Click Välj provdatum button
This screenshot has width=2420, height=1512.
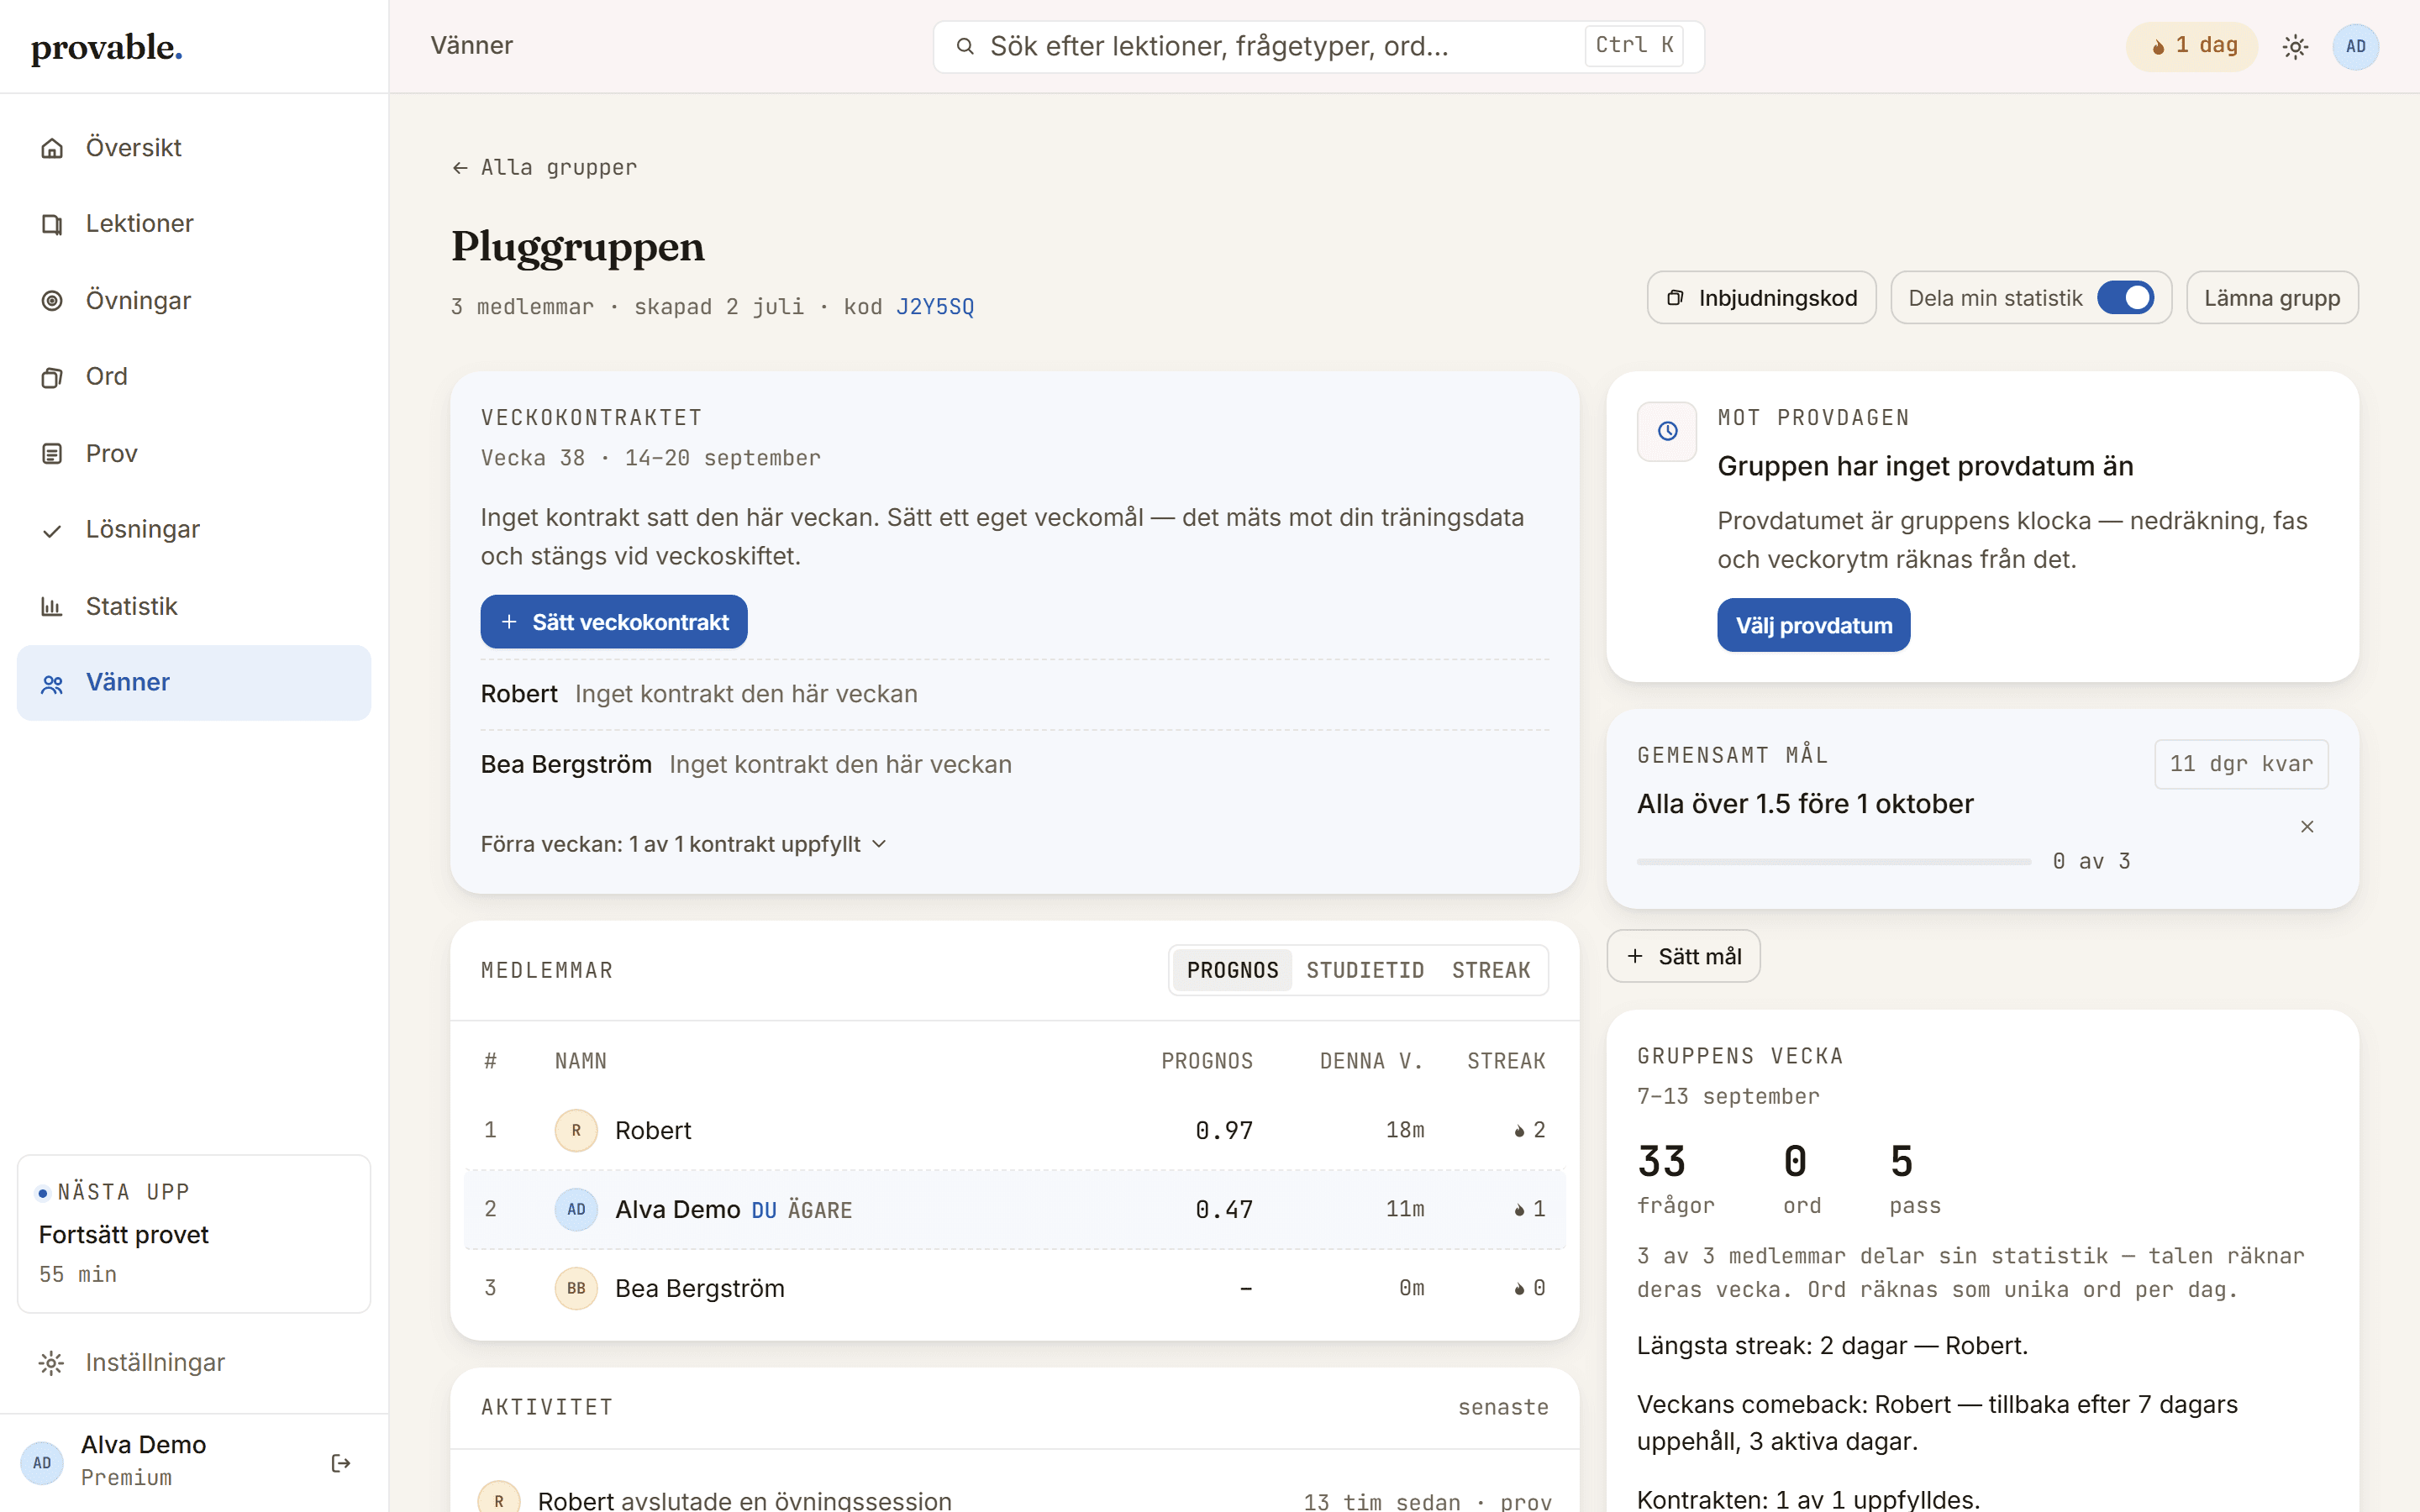1813,625
